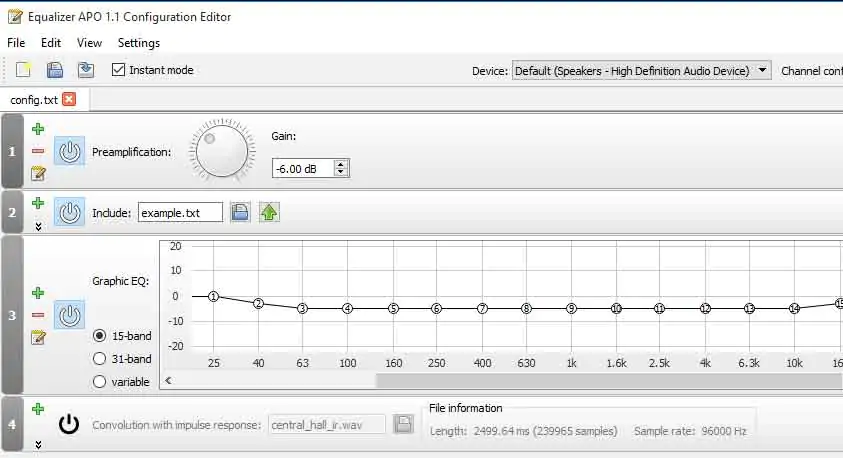Select the 31-band radio button
This screenshot has width=843, height=458.
[x=99, y=359]
